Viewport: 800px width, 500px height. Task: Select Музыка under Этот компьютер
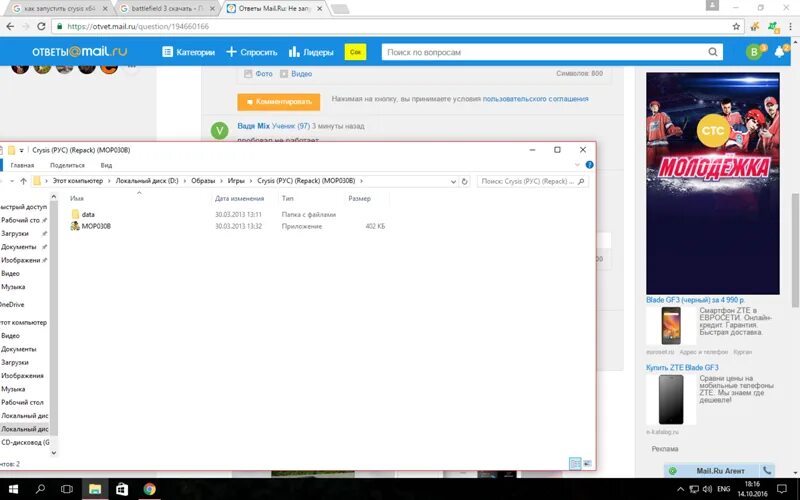(13, 389)
